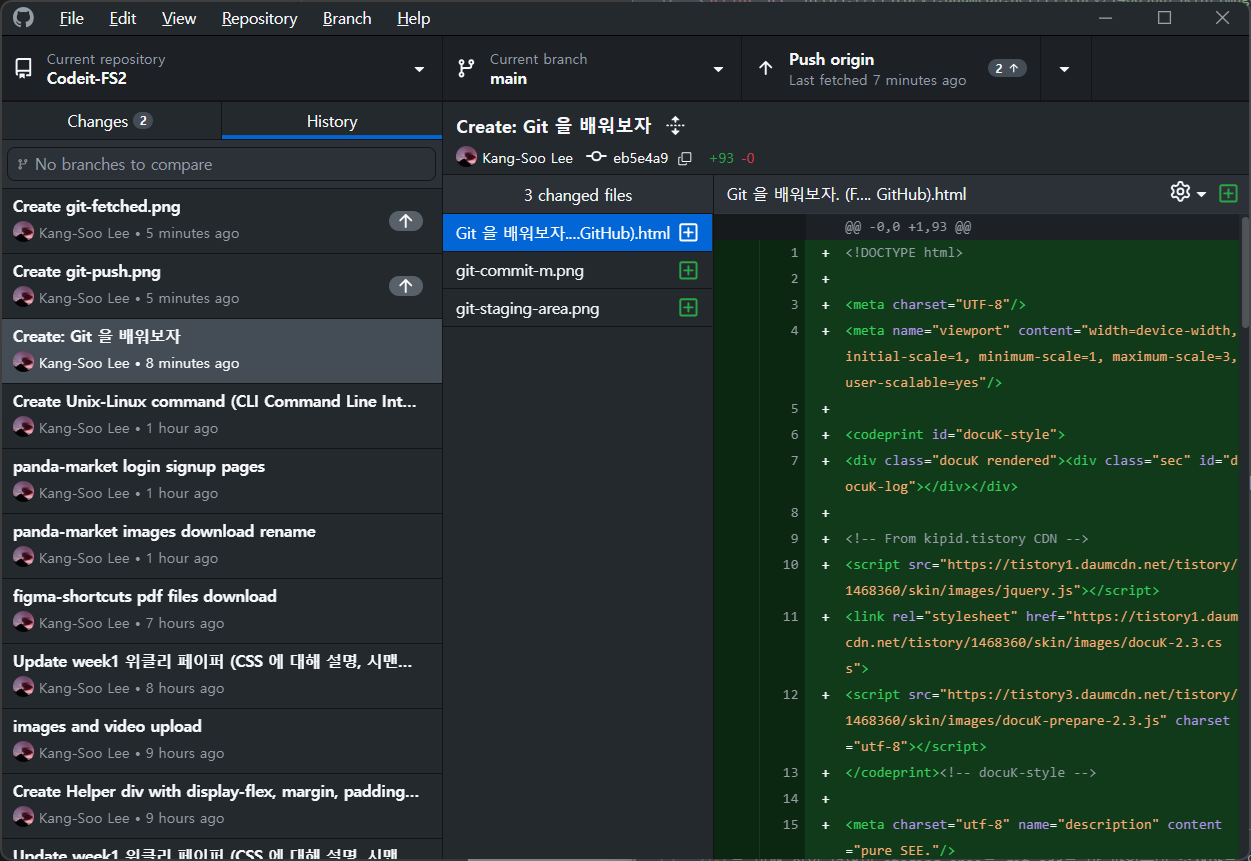Viewport: 1251px width, 861px height.
Task: Click avatar on figma-shortcuts commit row
Action: tap(23, 622)
